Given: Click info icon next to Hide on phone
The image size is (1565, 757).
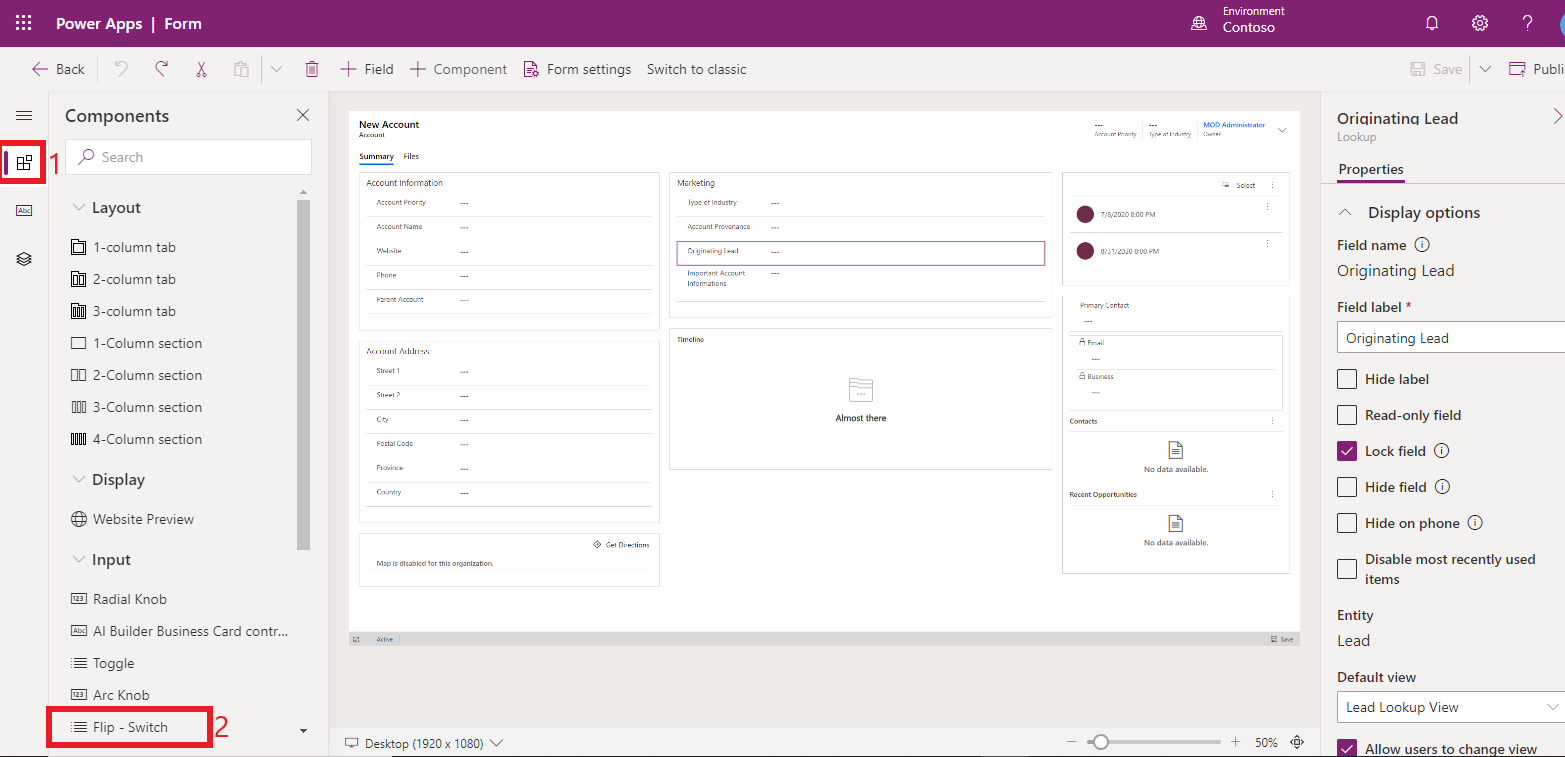Looking at the screenshot, I should coord(1475,523).
